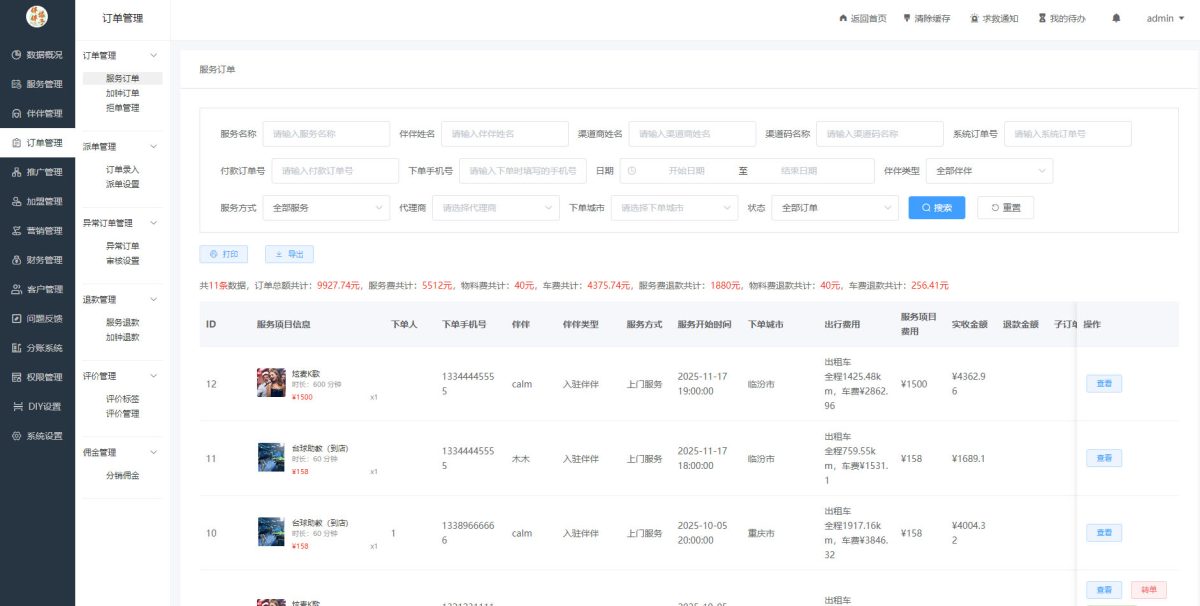This screenshot has width=1200, height=606.
Task: Select 审核设置 in the submenu
Action: point(123,261)
